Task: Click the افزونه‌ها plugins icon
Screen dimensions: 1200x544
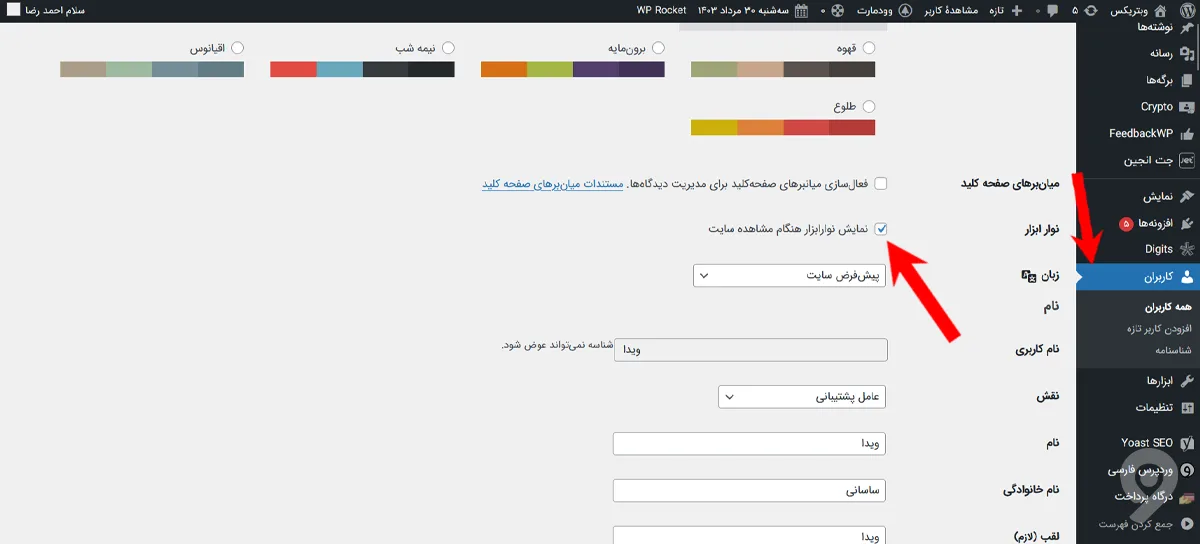Action: [x=1186, y=223]
